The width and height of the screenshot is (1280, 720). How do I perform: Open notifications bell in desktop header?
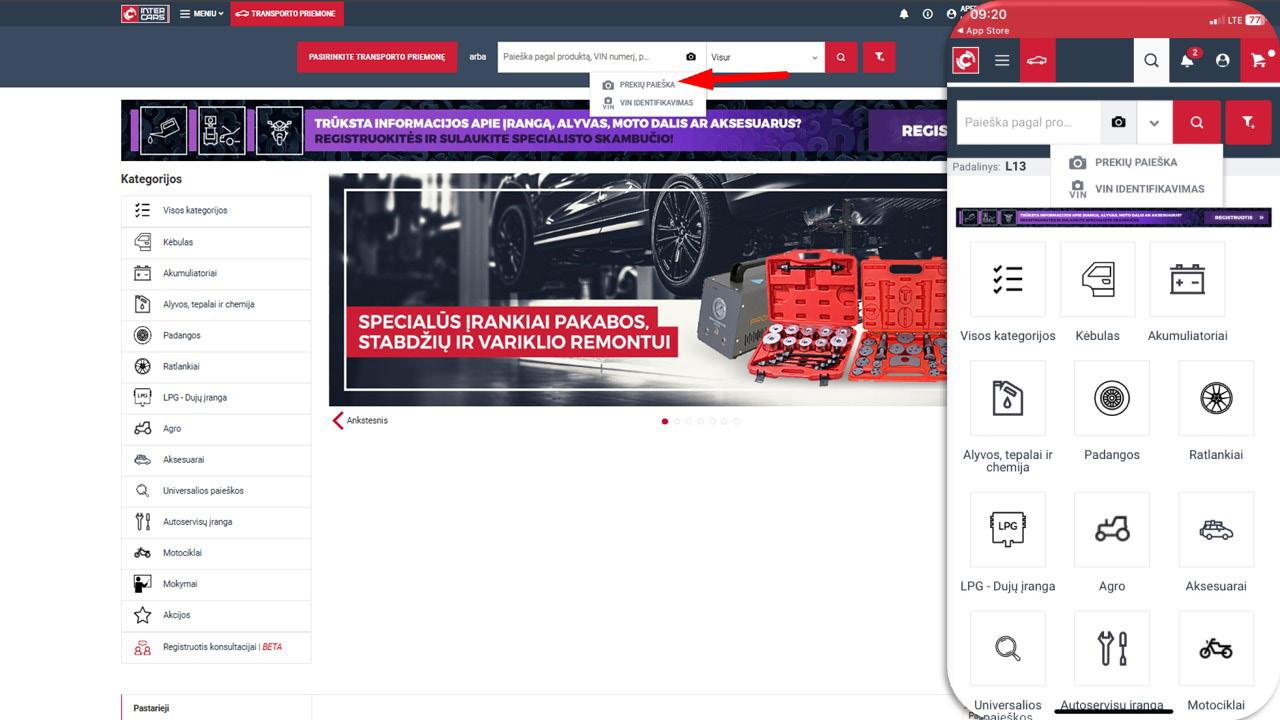[904, 14]
